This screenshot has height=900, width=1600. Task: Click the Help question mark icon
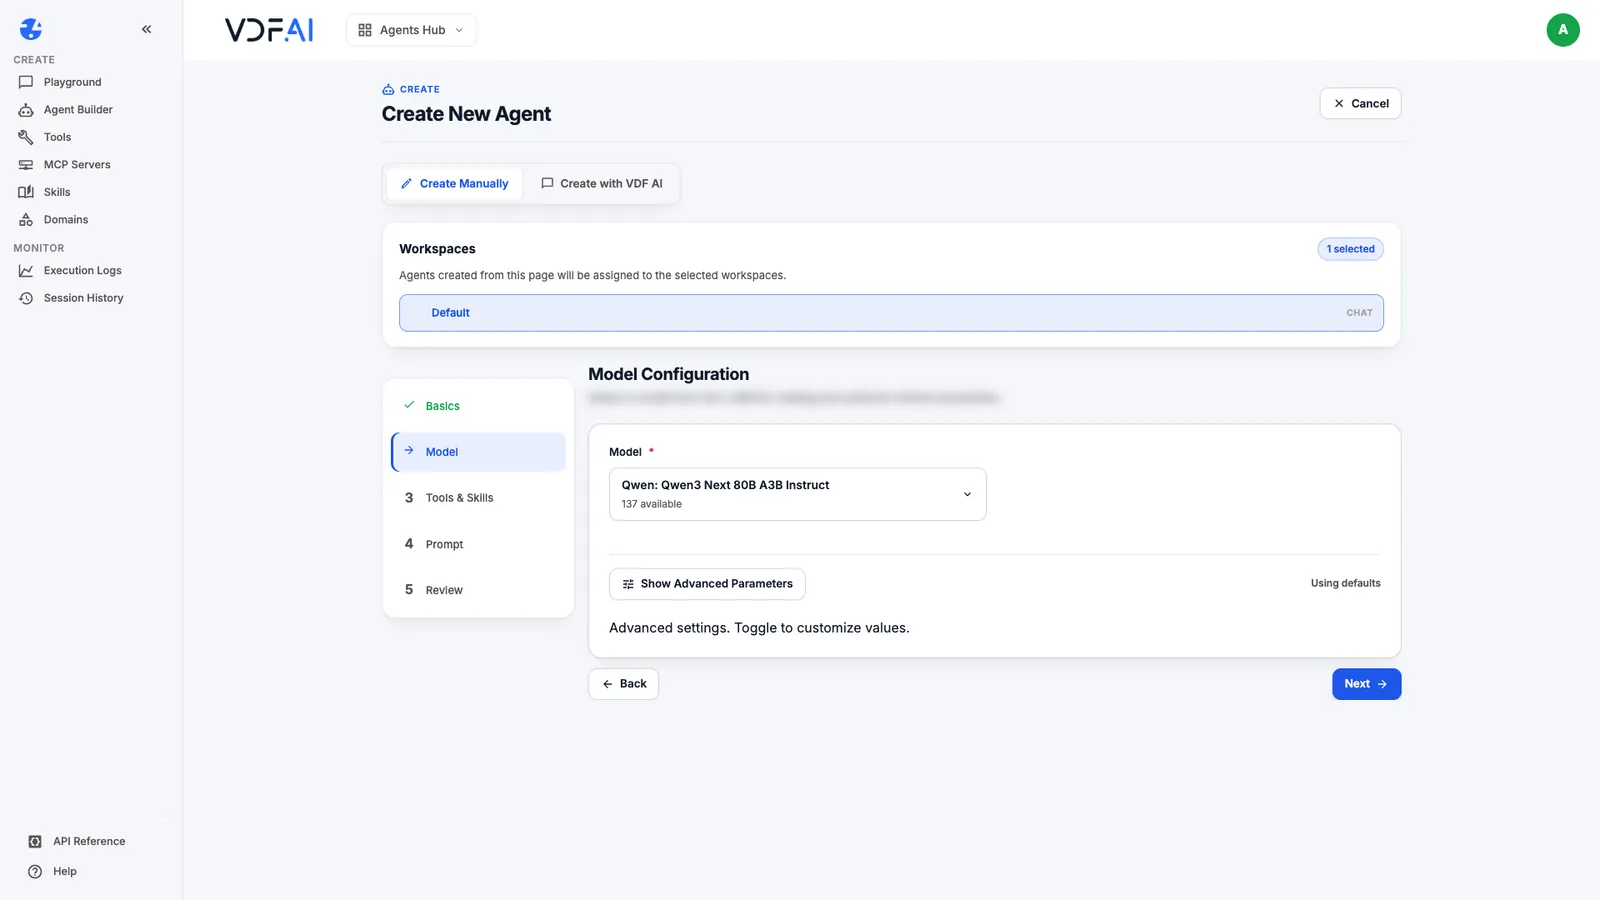point(35,872)
